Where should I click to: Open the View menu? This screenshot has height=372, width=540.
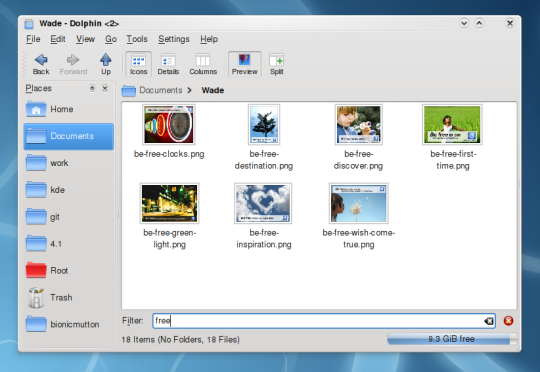tap(85, 39)
